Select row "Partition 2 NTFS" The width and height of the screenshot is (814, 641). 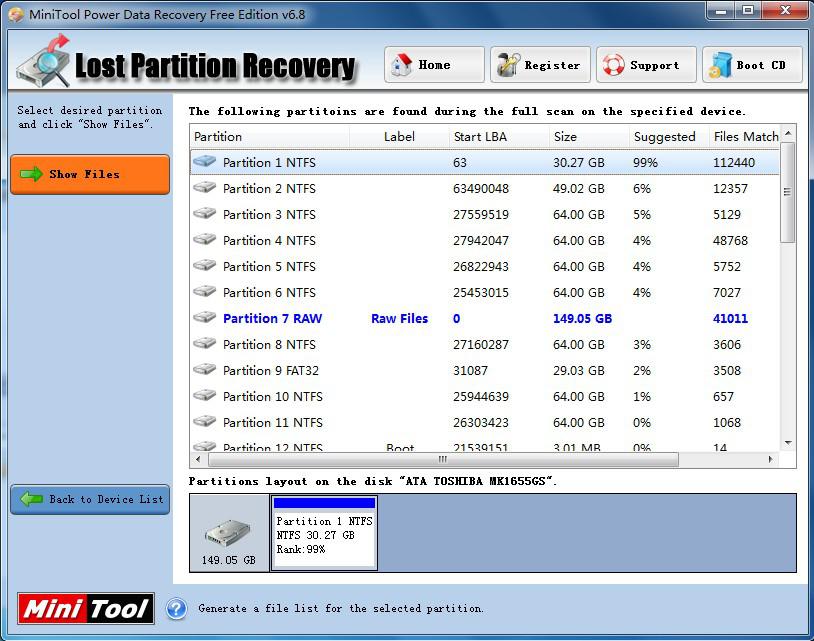click(485, 188)
